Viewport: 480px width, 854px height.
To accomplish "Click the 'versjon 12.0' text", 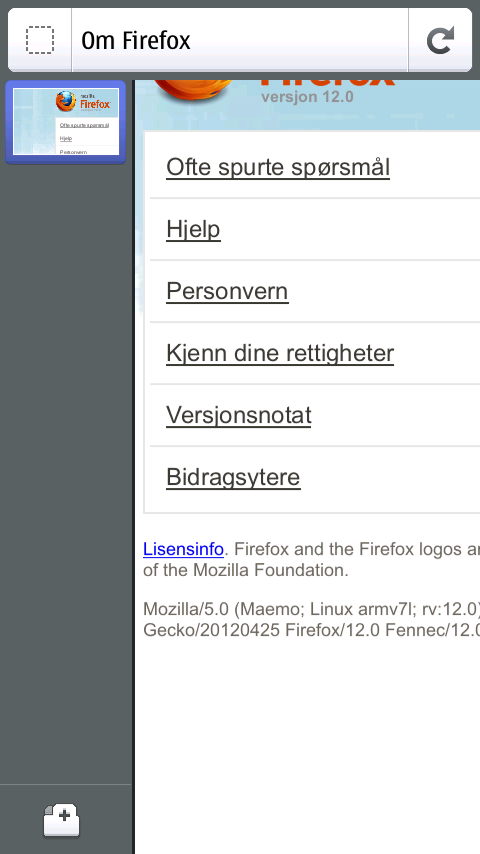I will pos(307,97).
